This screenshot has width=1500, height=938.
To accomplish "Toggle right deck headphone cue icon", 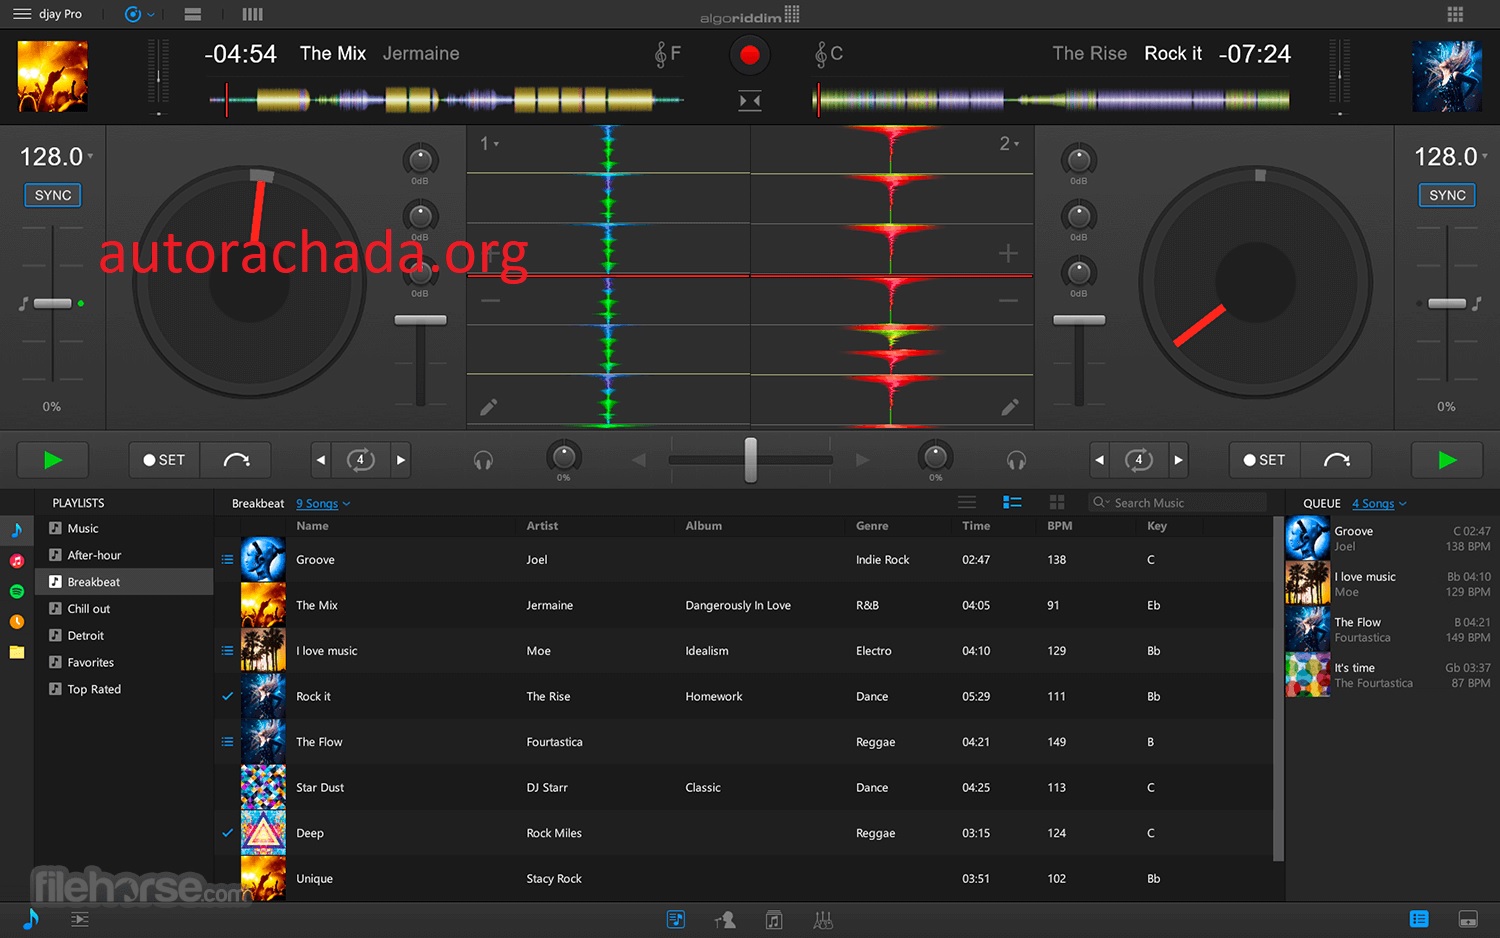I will pyautogui.click(x=1016, y=460).
